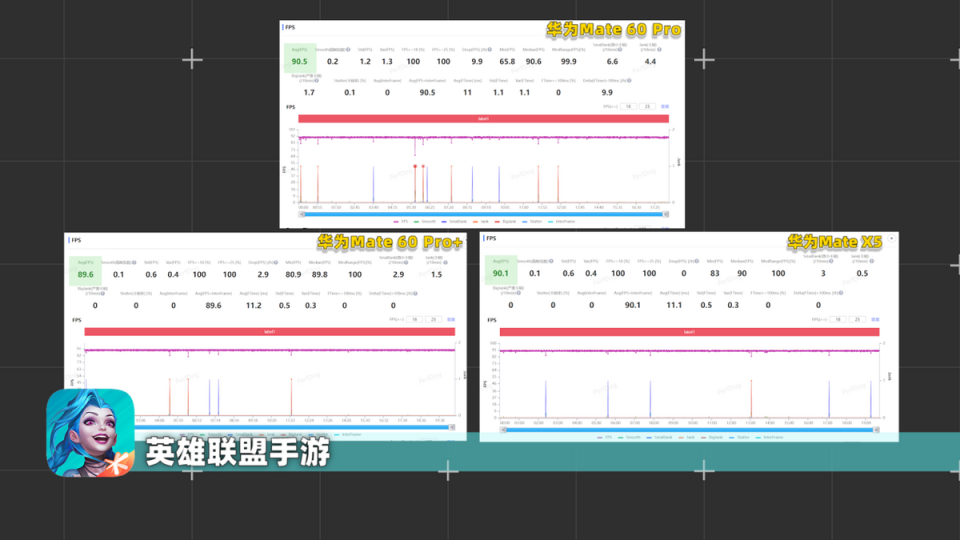Toggle Stutter legend series in Mate 60 Pro chart

pyautogui.click(x=532, y=222)
